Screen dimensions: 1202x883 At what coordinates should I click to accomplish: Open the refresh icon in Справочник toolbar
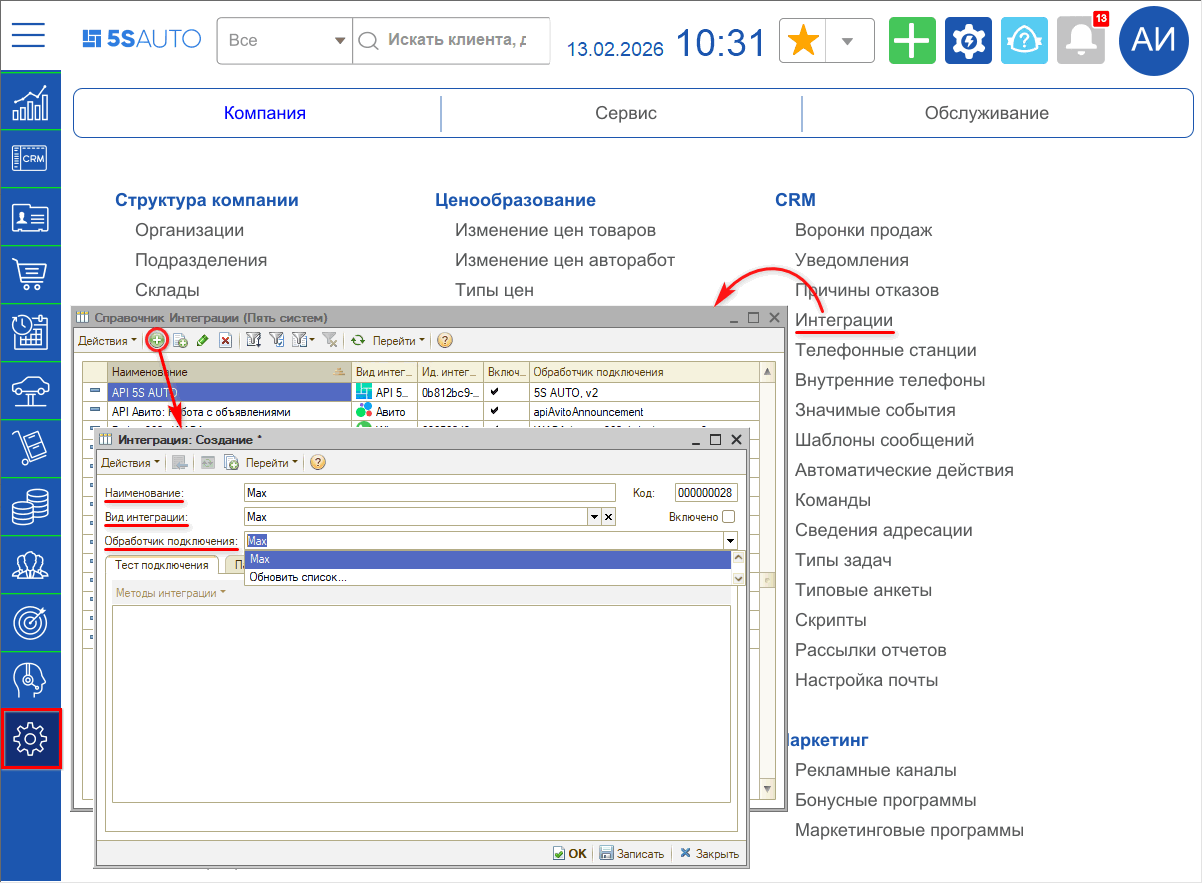pyautogui.click(x=358, y=340)
